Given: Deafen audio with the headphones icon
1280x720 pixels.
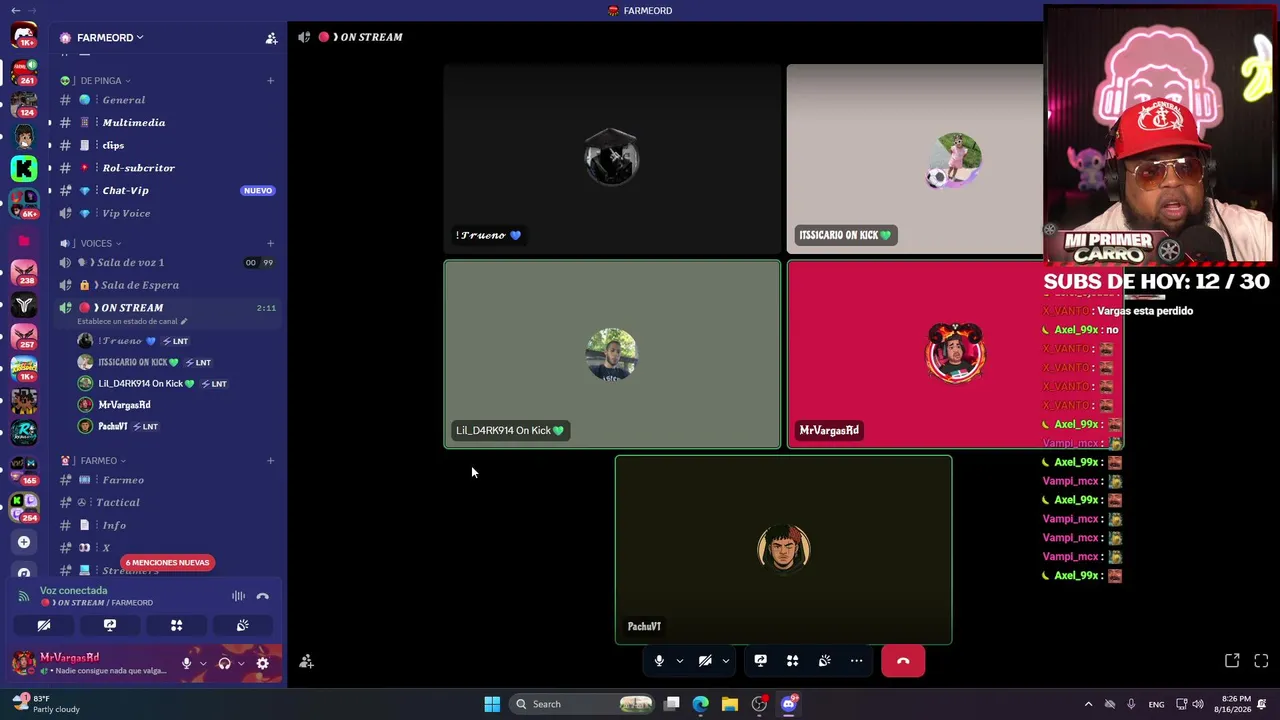Looking at the screenshot, I should coord(225,664).
